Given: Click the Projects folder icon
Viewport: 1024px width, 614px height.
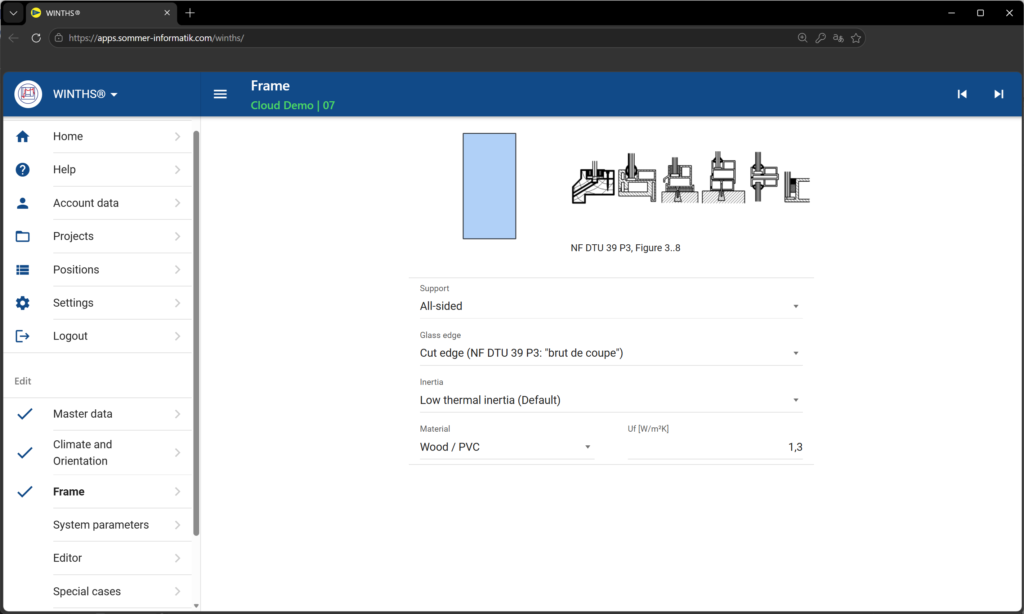Looking at the screenshot, I should coord(23,236).
